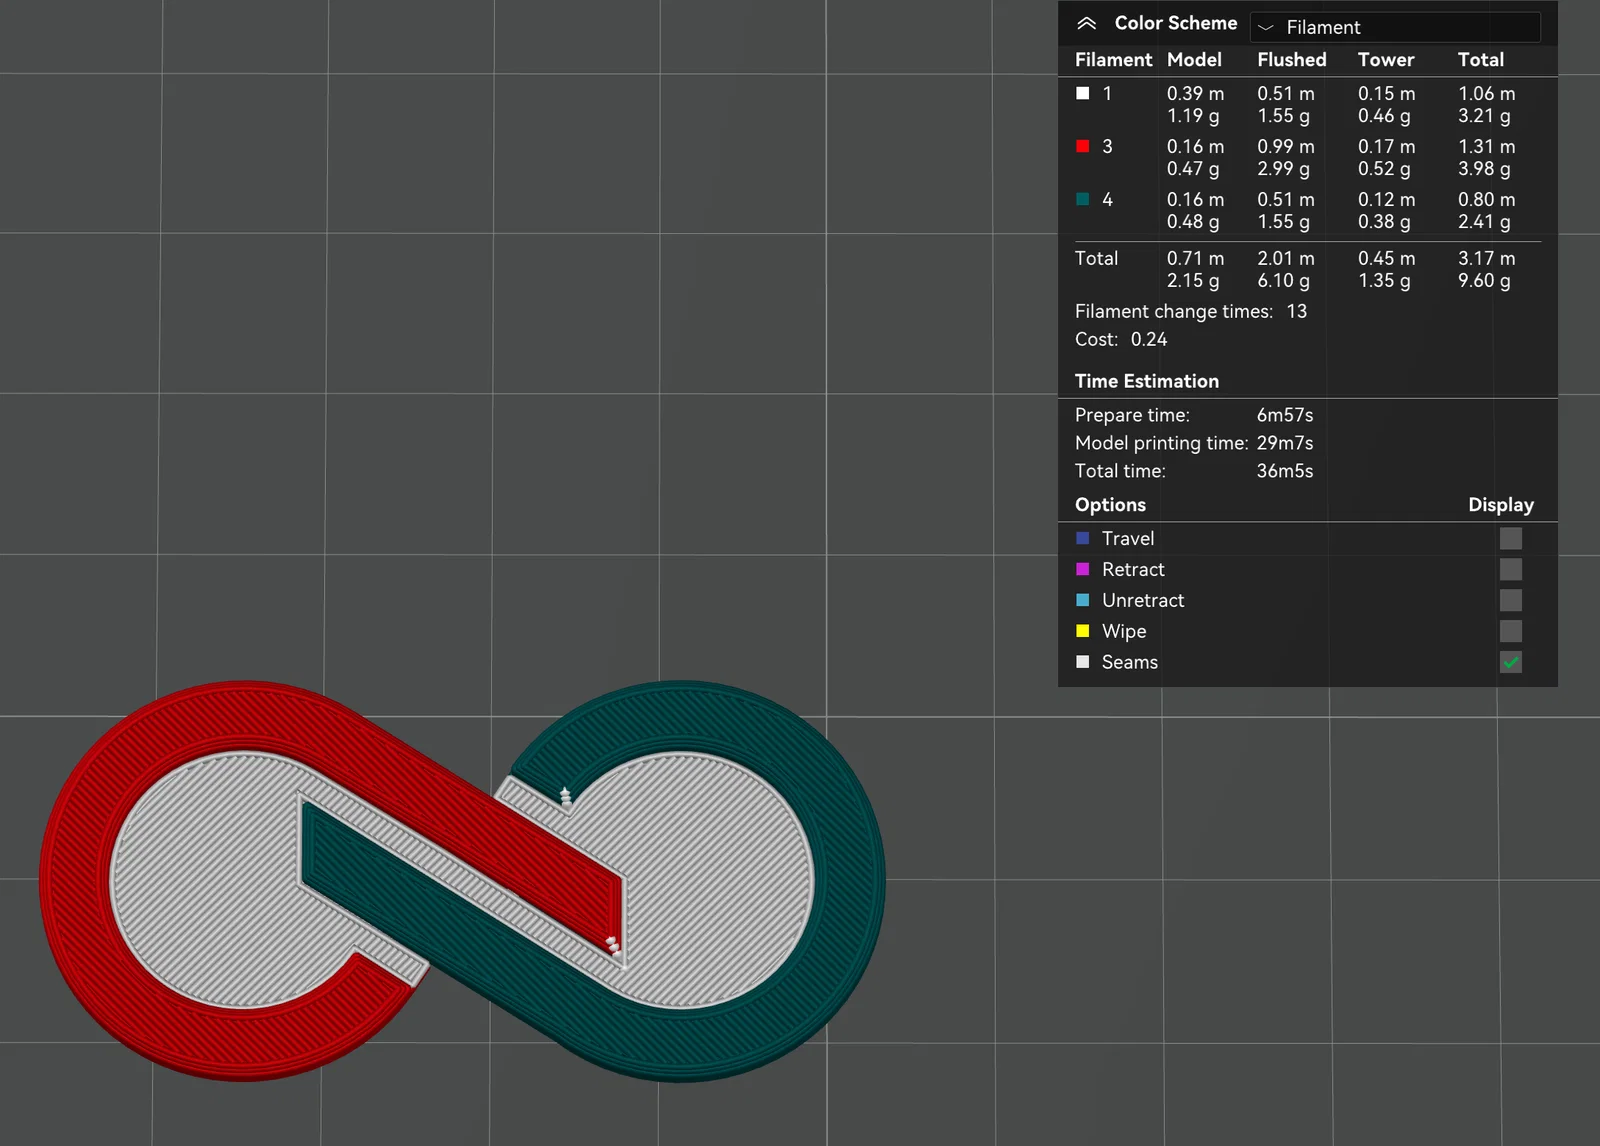Viewport: 1600px width, 1146px height.
Task: Click filament 1 model value 0.39 m
Action: click(1195, 93)
